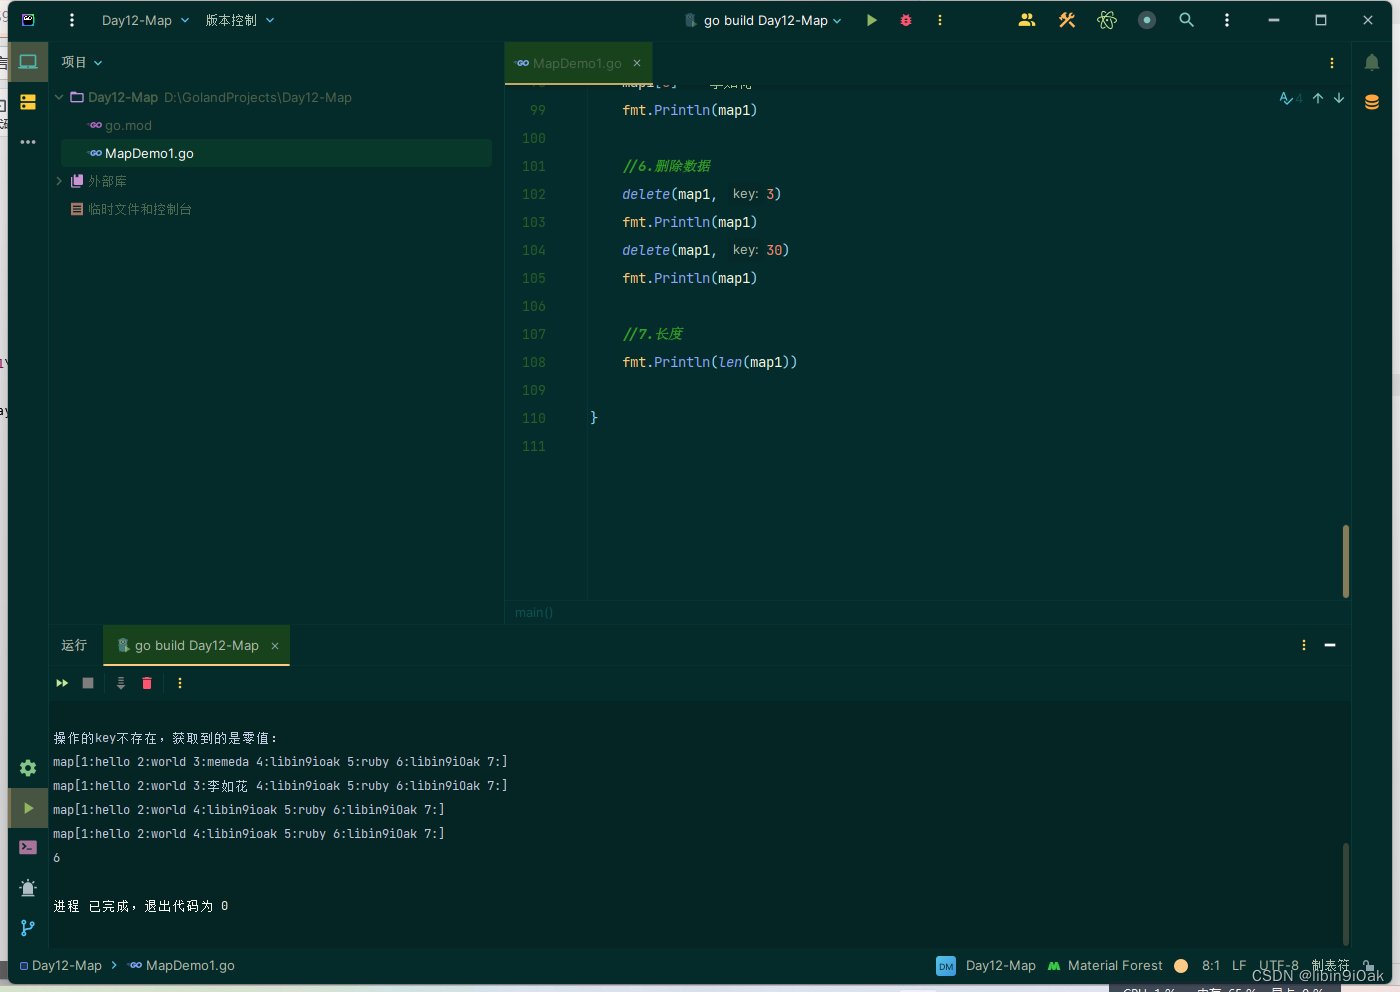
Task: Open the Notifications bell icon
Action: click(x=1372, y=62)
